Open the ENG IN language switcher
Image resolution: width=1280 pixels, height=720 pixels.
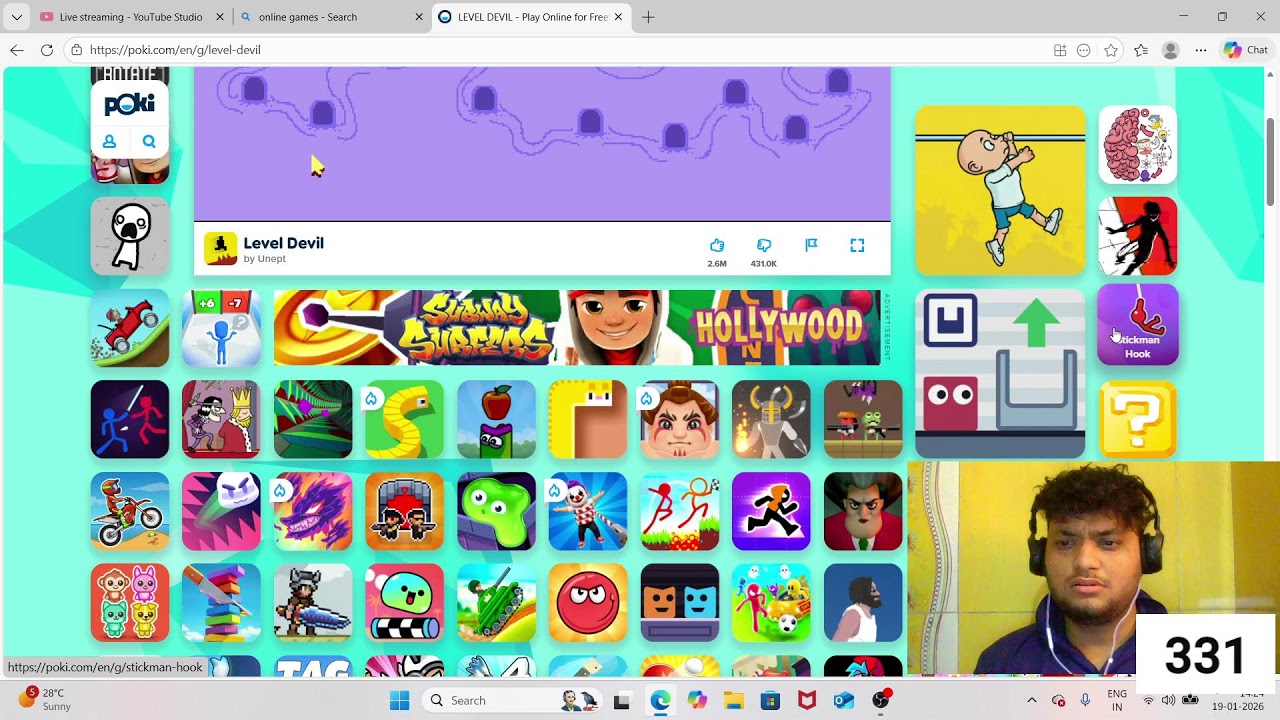(x=1117, y=700)
